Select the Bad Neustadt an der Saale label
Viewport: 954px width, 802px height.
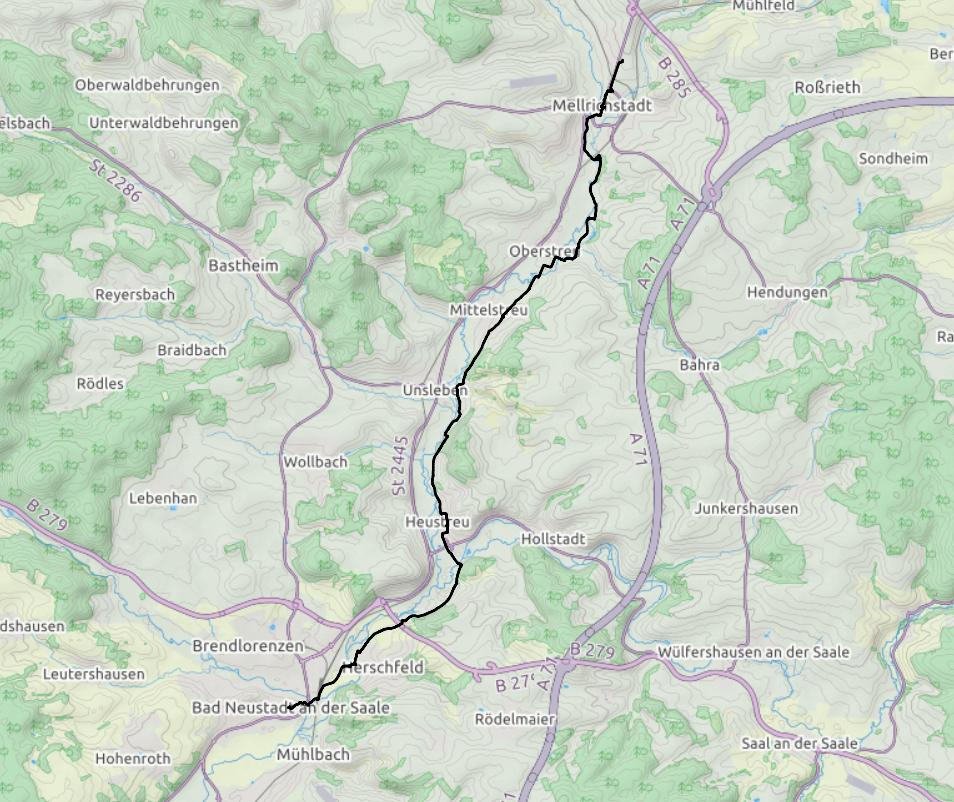pos(291,708)
